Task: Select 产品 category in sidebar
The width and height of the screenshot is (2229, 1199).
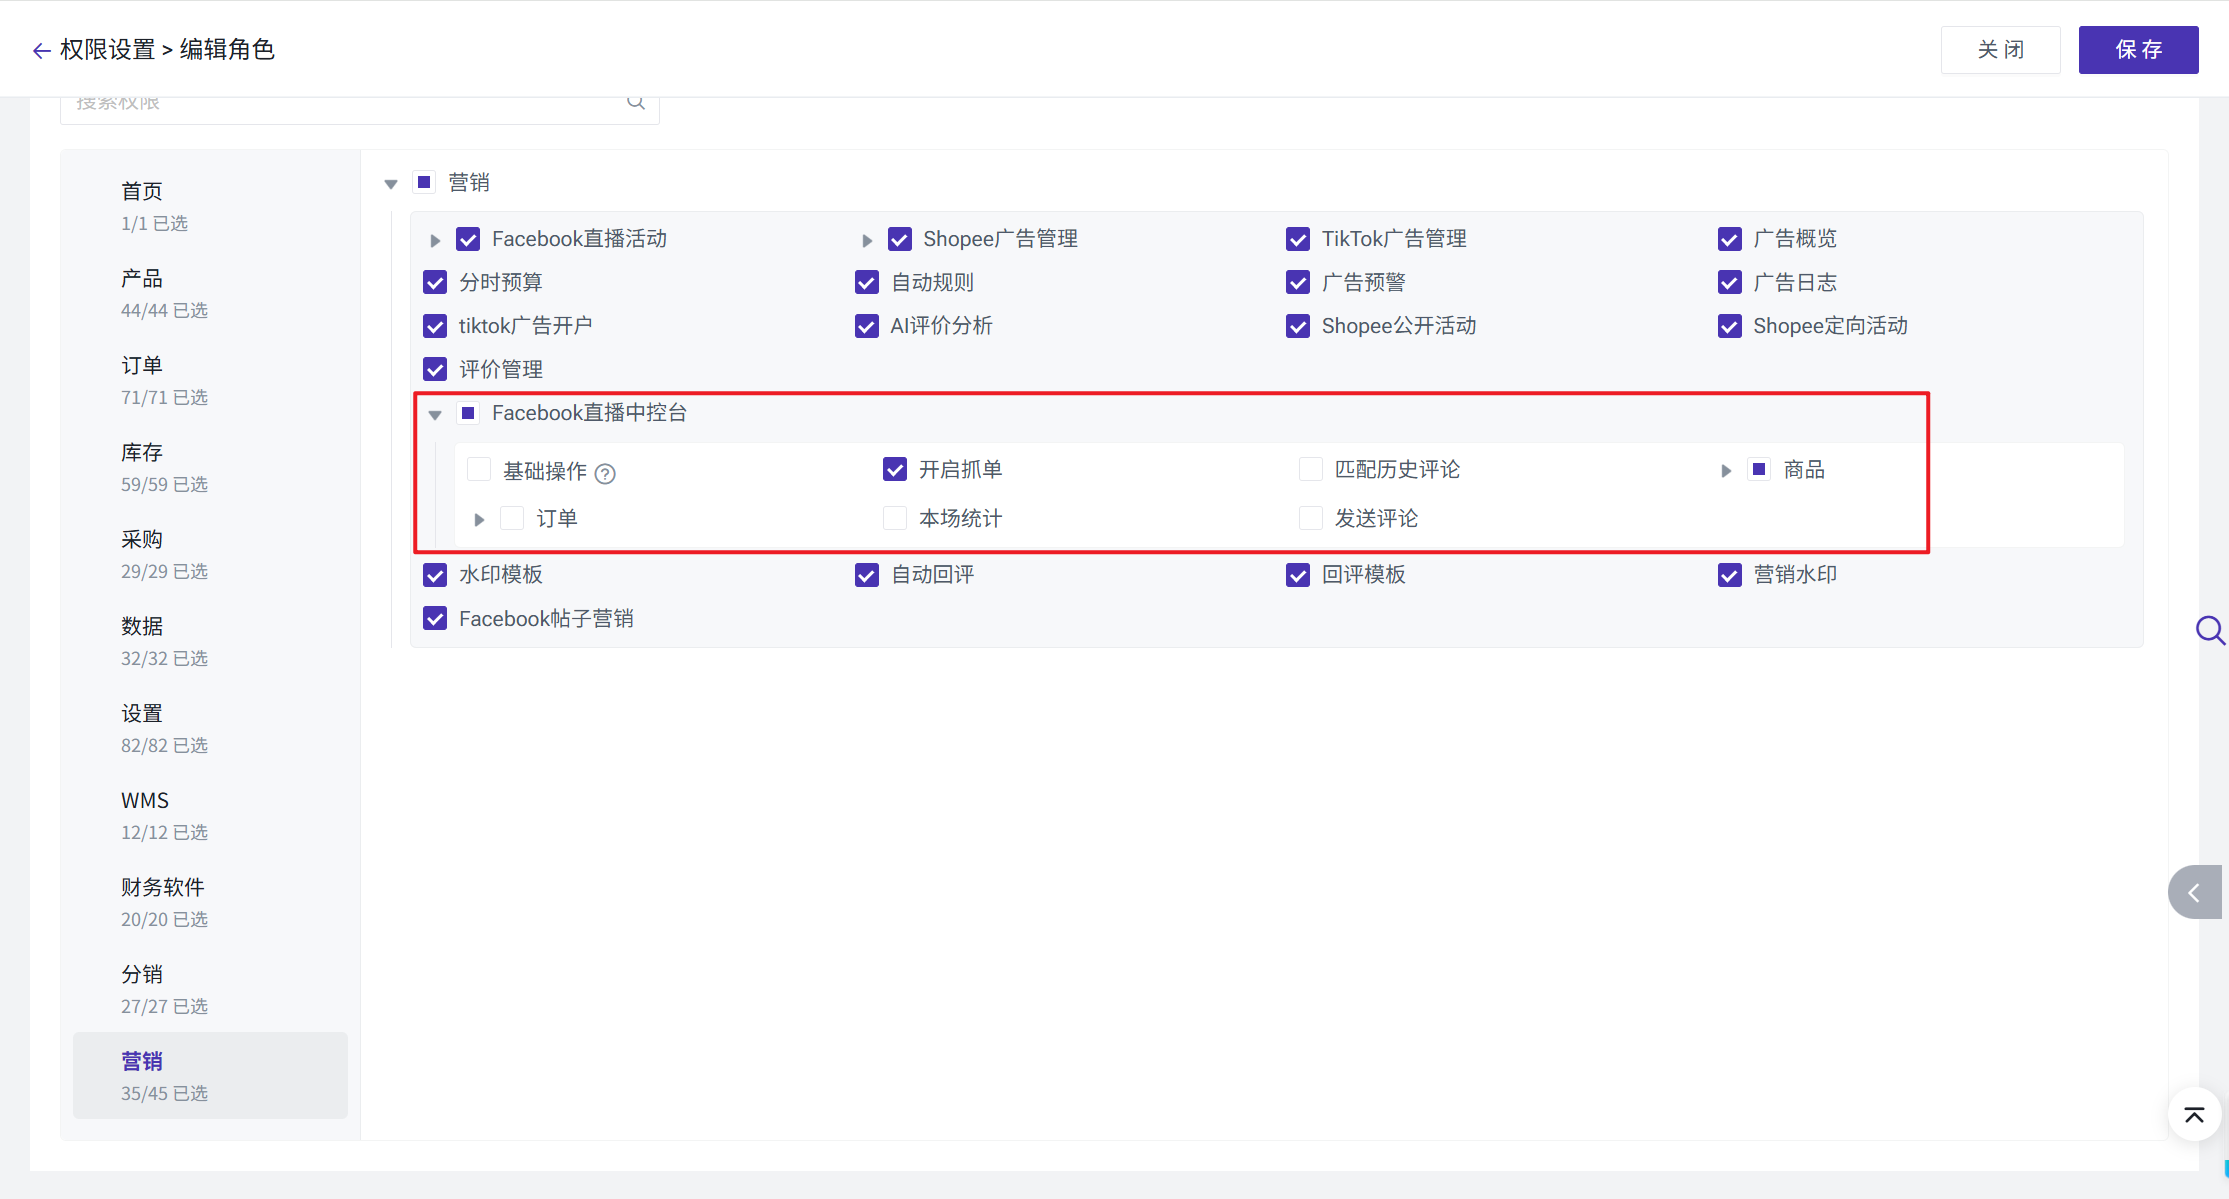Action: click(210, 293)
